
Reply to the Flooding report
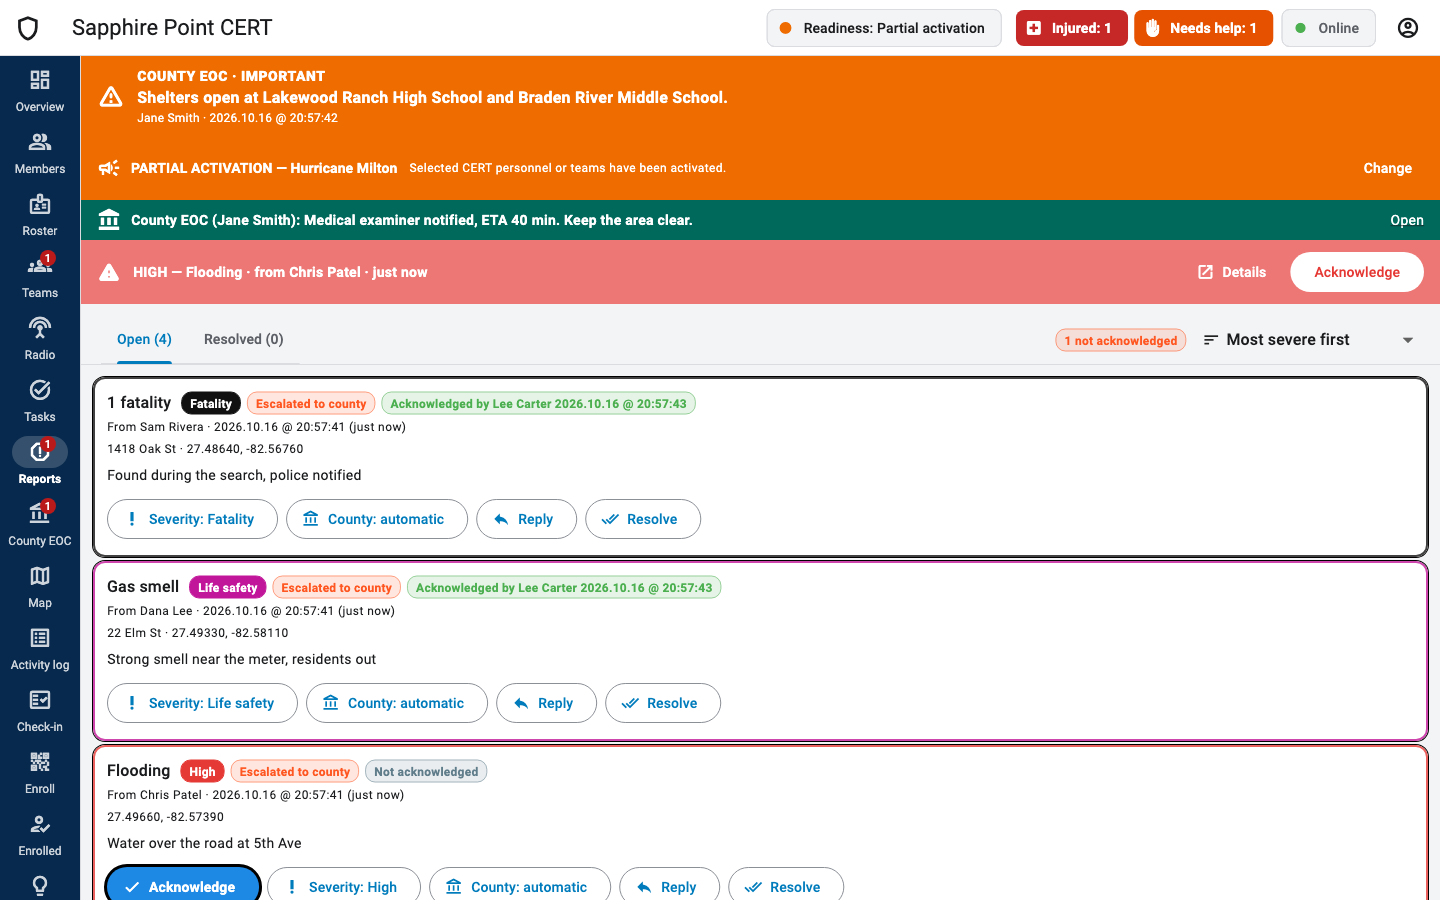point(669,887)
